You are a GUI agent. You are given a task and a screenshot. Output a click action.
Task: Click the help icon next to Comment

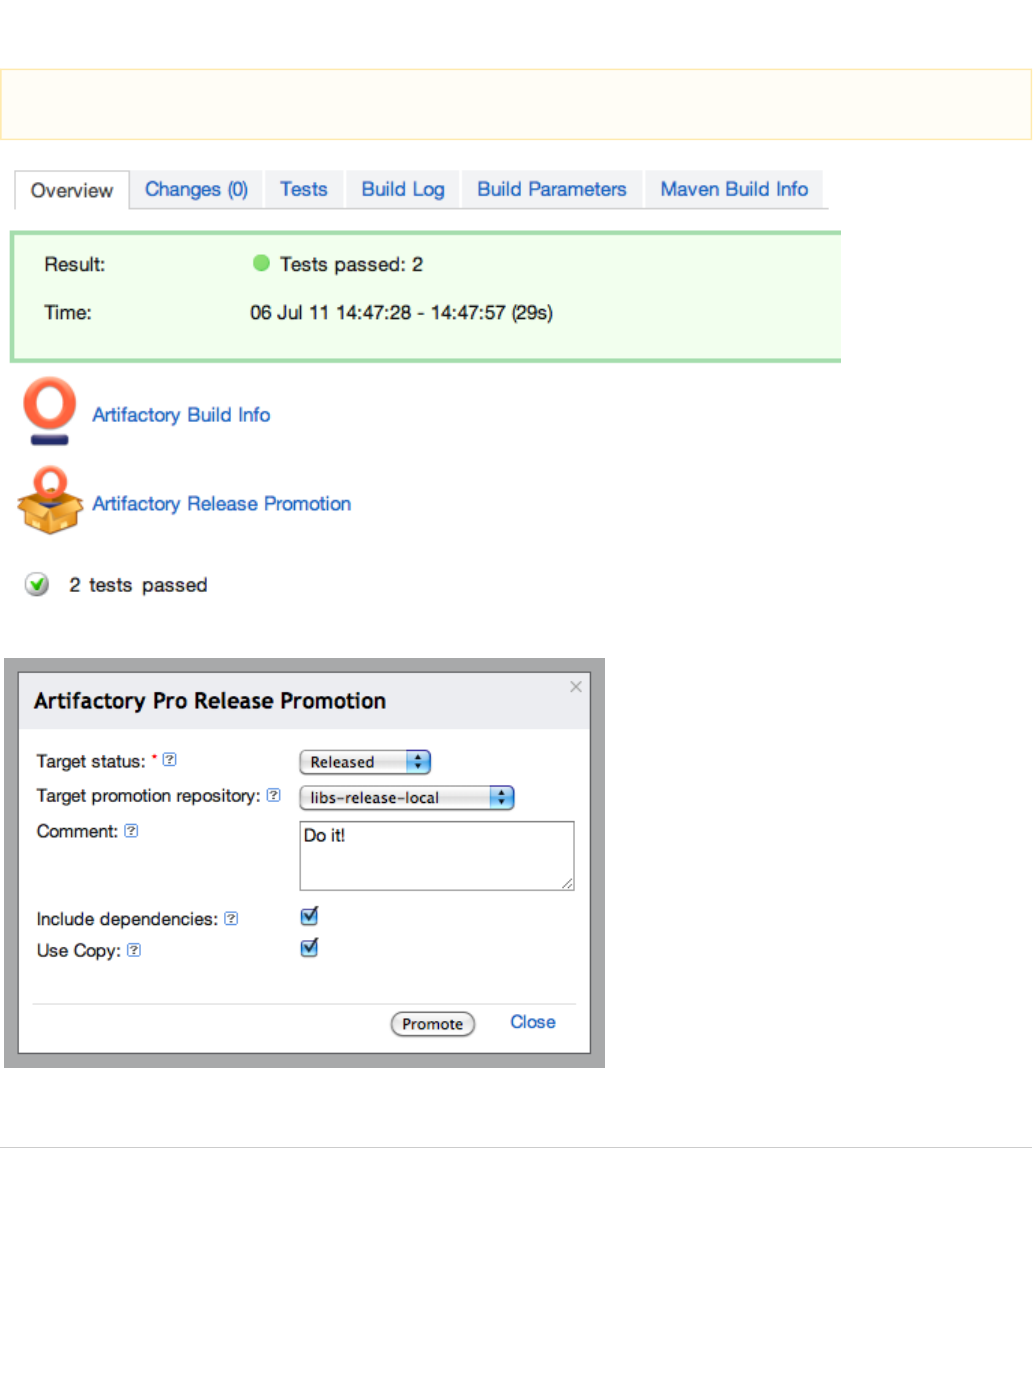131,831
